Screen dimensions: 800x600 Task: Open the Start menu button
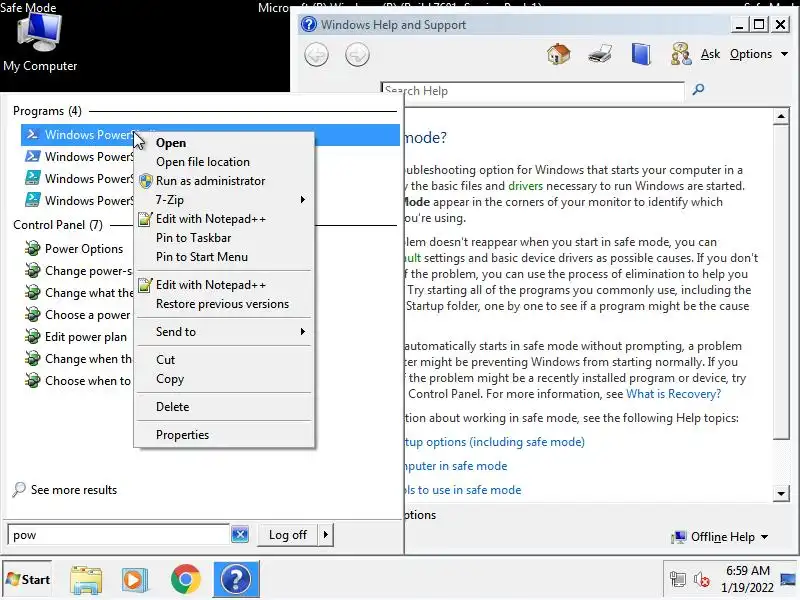coord(27,579)
